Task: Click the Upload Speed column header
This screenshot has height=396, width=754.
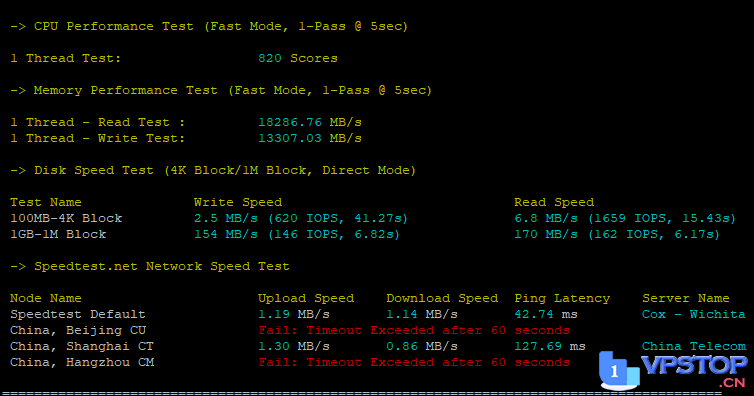Action: click(x=306, y=298)
